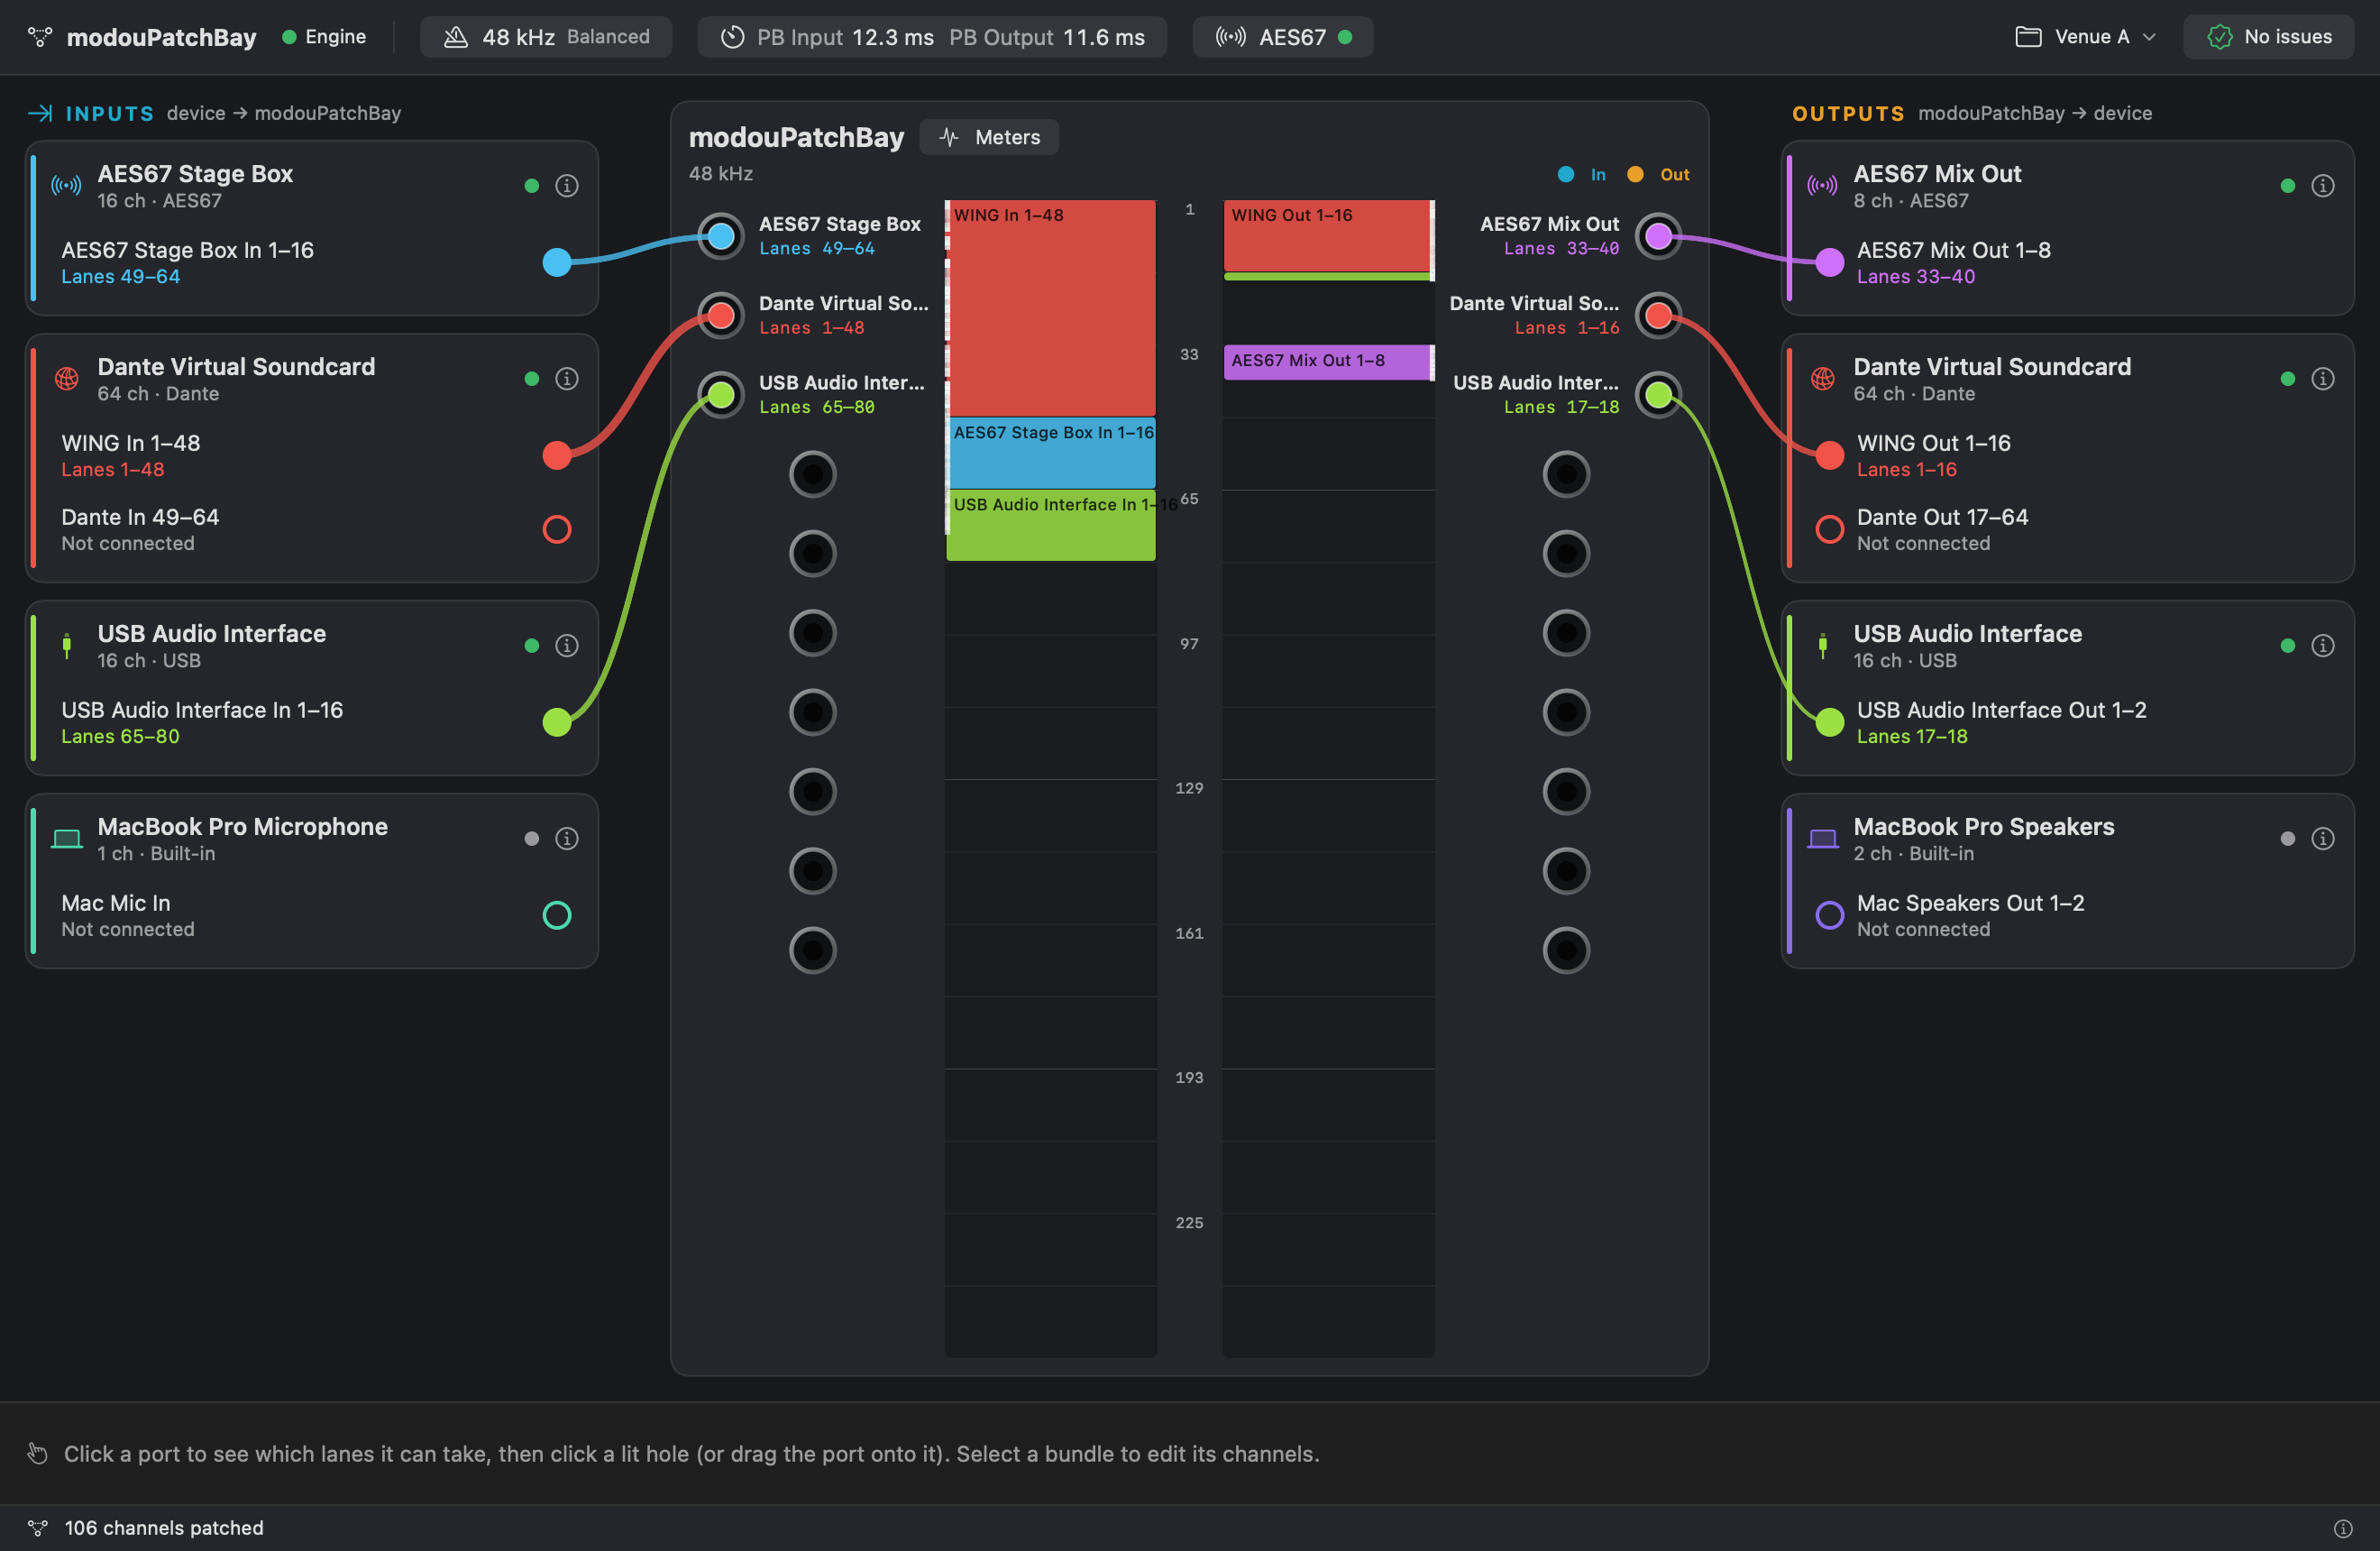Open info for AES67 Mix Out device
The width and height of the screenshot is (2380, 1551).
[2323, 186]
